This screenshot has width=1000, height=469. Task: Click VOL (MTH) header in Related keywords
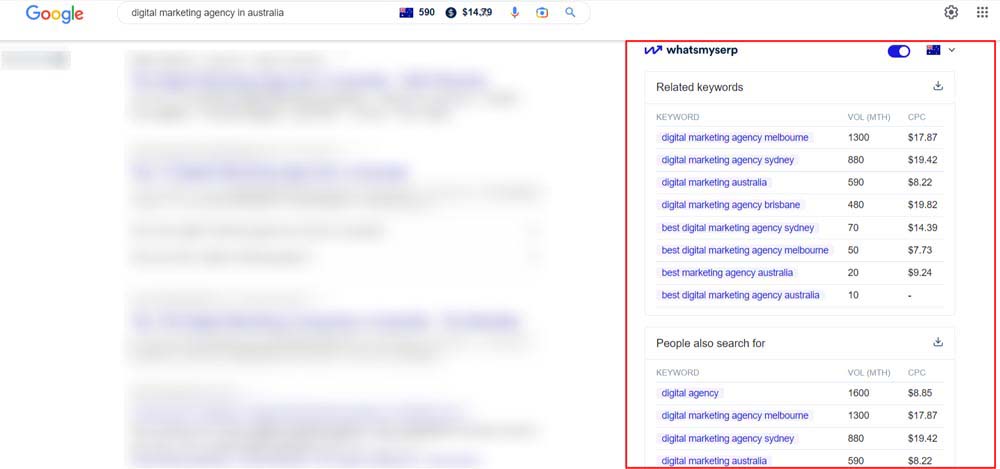click(x=869, y=117)
